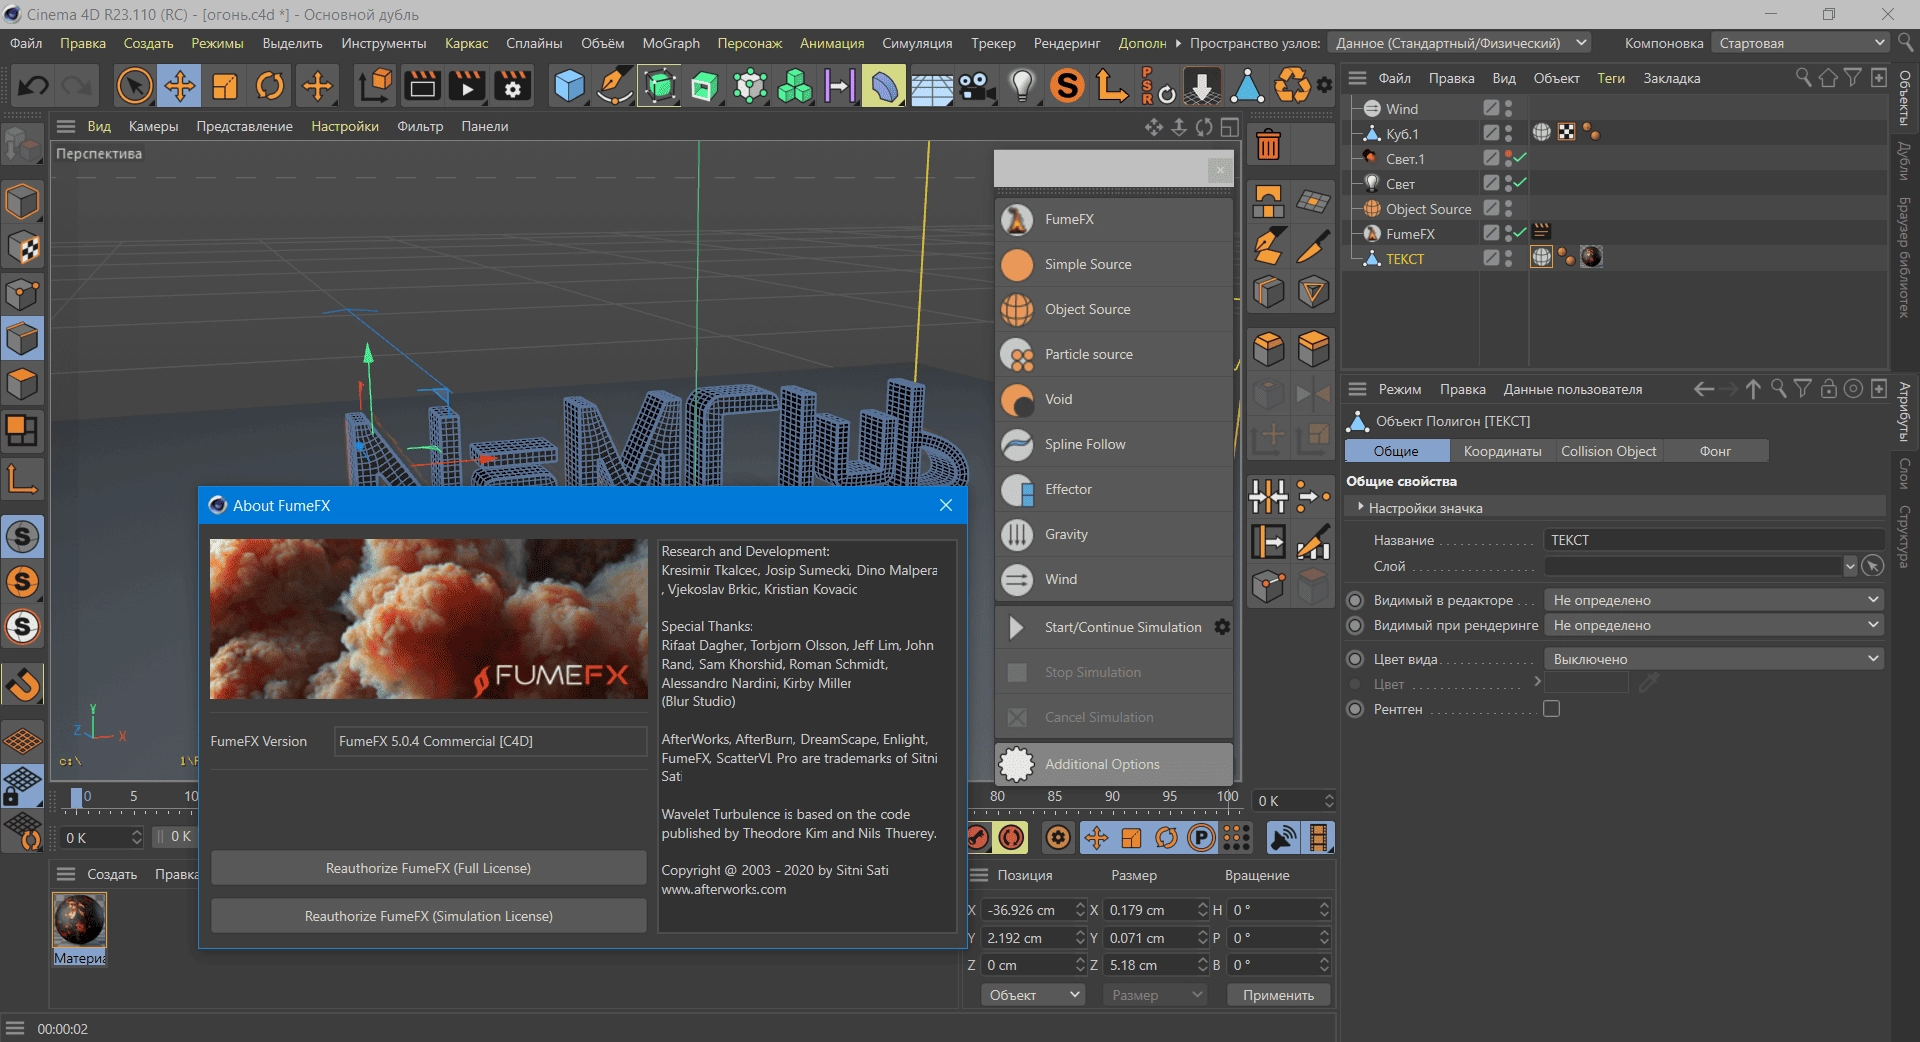Click trash bin icon in palette
1920x1042 pixels.
click(x=1268, y=146)
